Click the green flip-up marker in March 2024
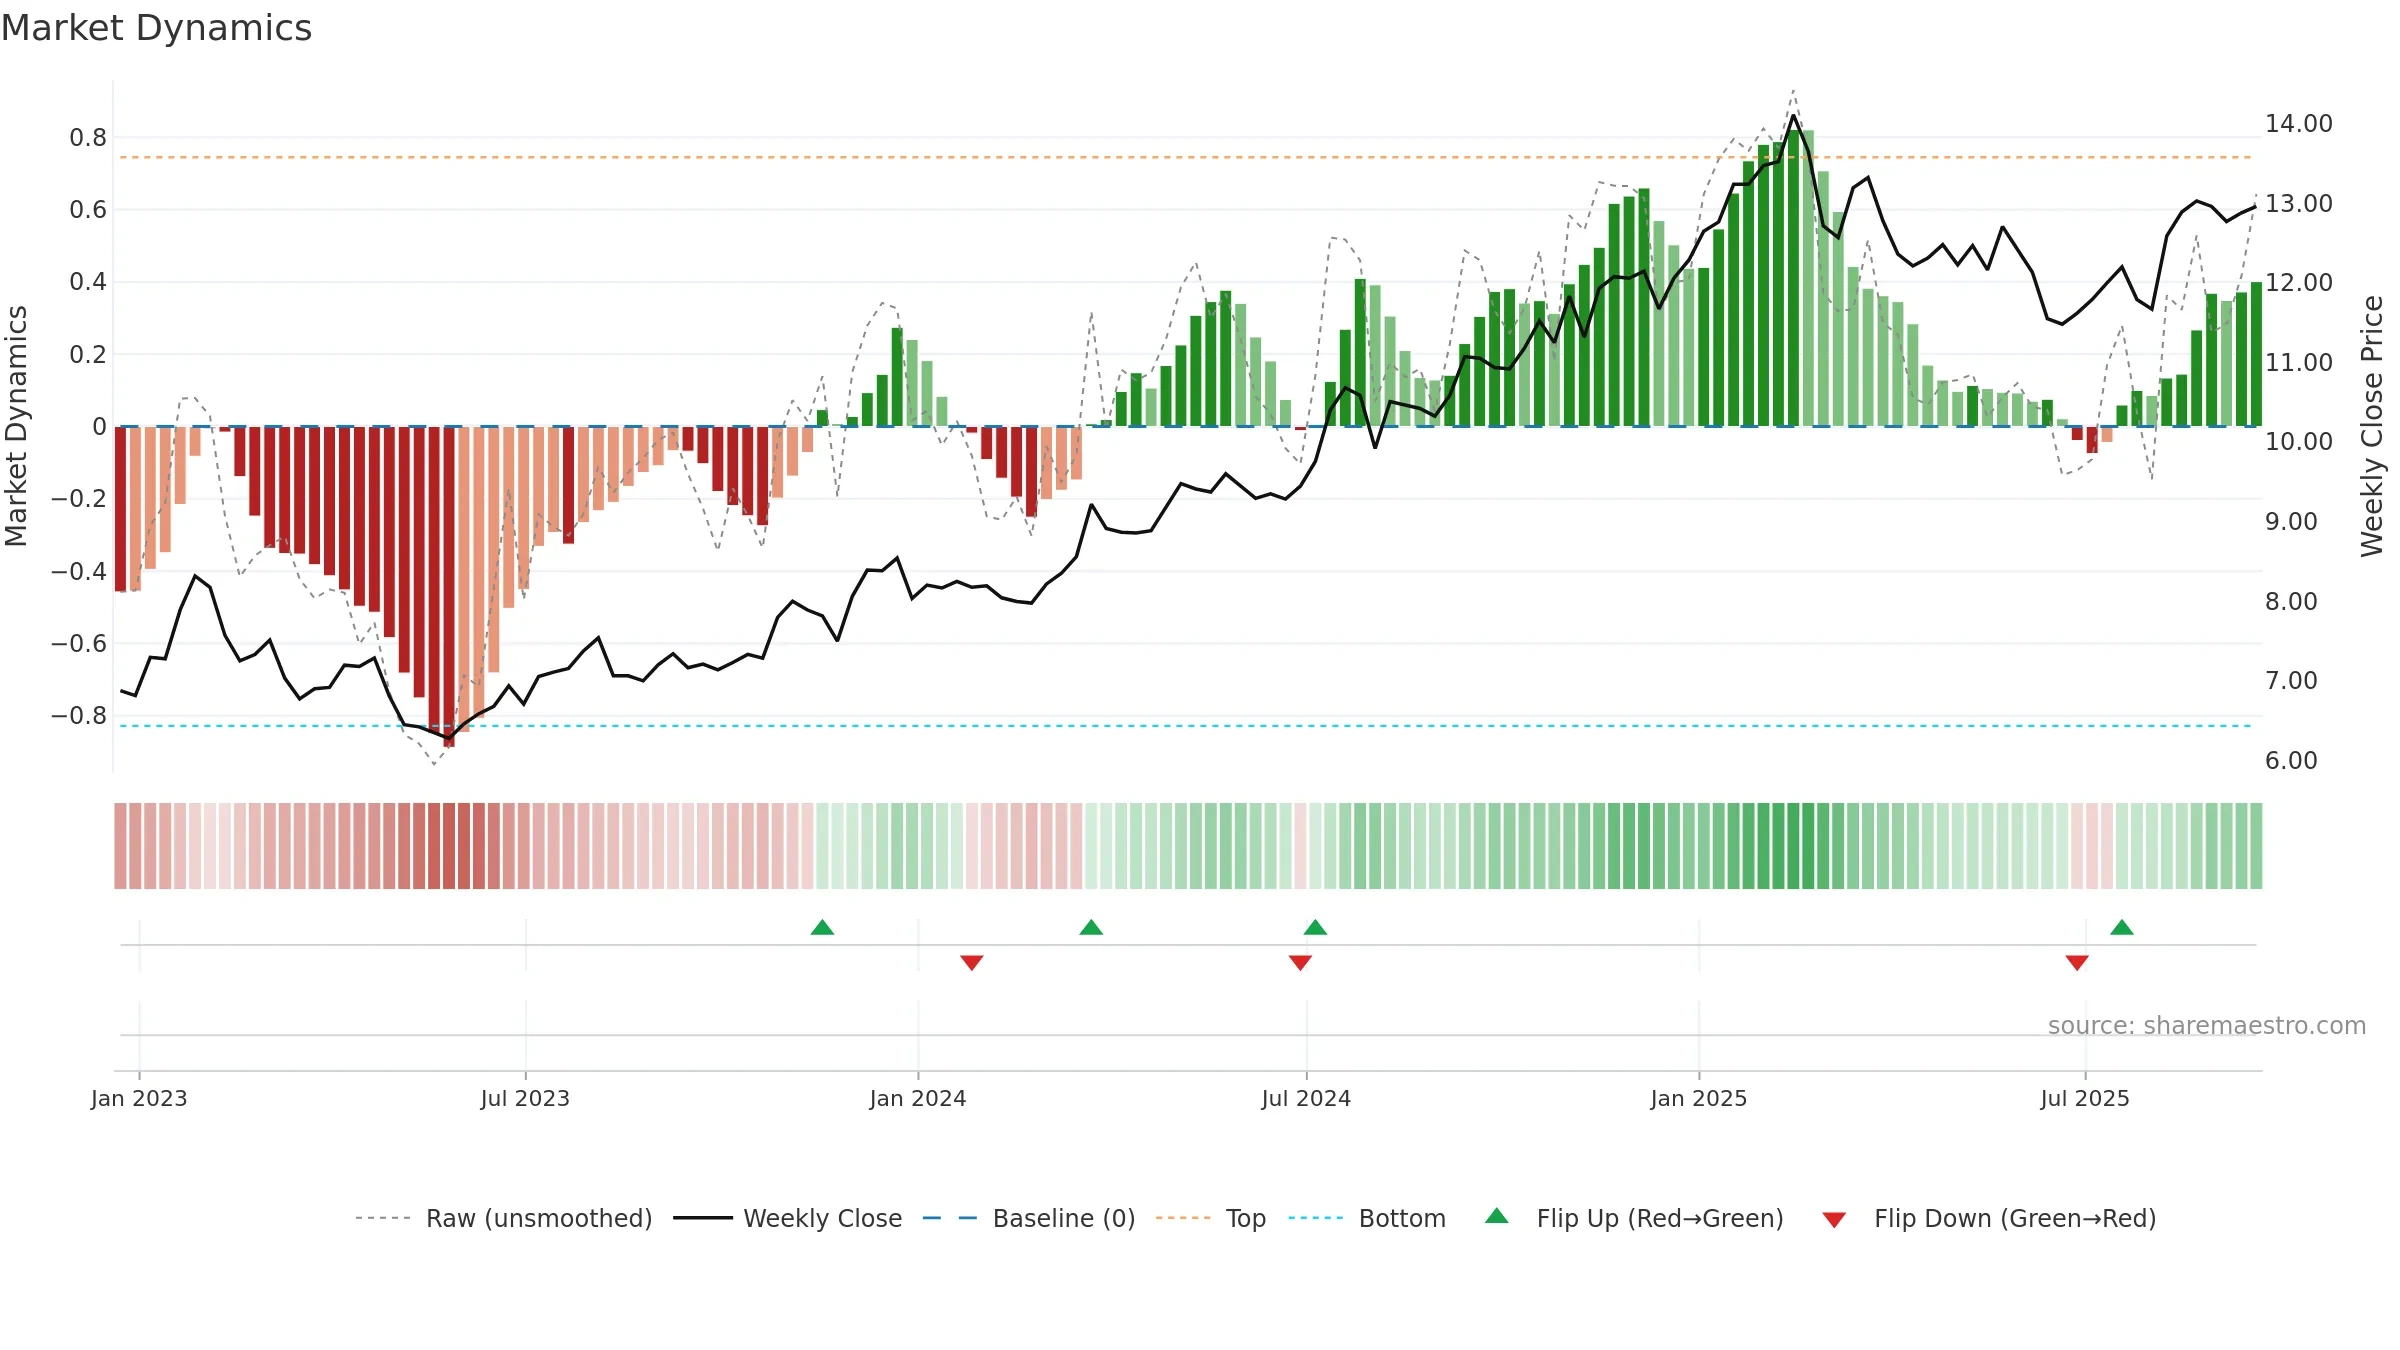The width and height of the screenshot is (2400, 1350). [x=1091, y=927]
